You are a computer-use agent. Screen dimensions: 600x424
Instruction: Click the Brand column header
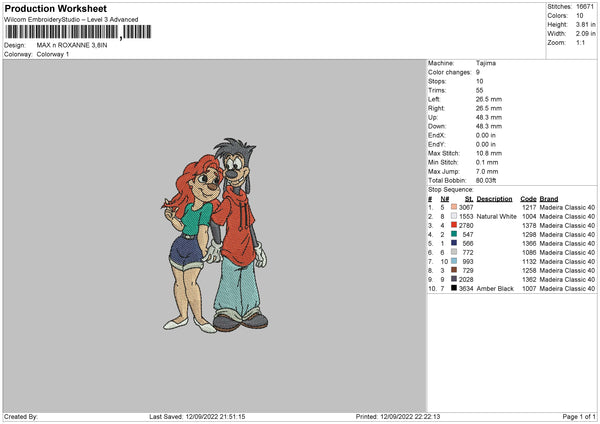pos(549,198)
